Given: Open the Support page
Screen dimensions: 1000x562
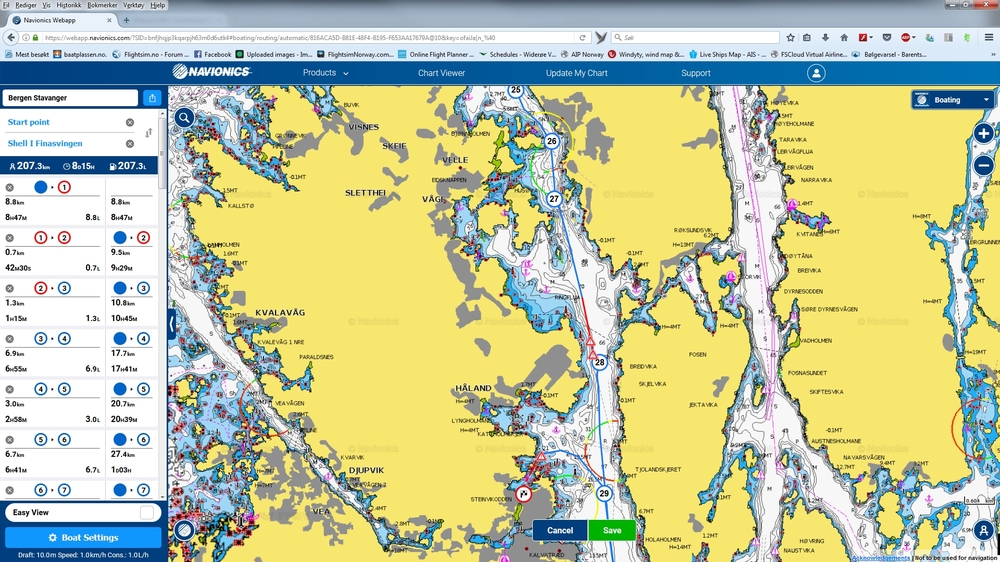Looking at the screenshot, I should coord(696,73).
